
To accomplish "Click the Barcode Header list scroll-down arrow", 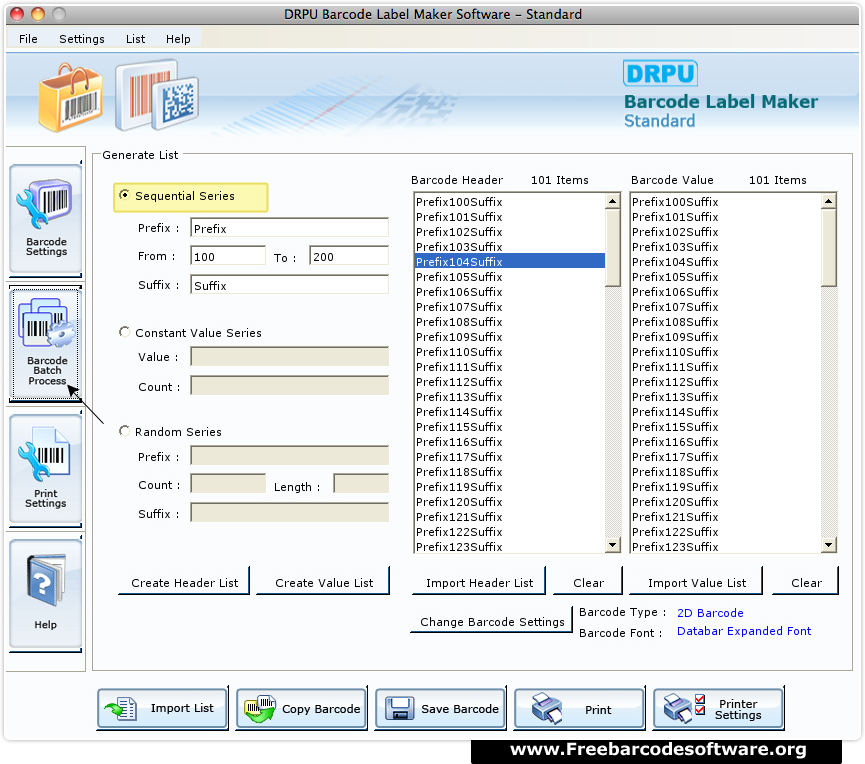I will pyautogui.click(x=613, y=545).
